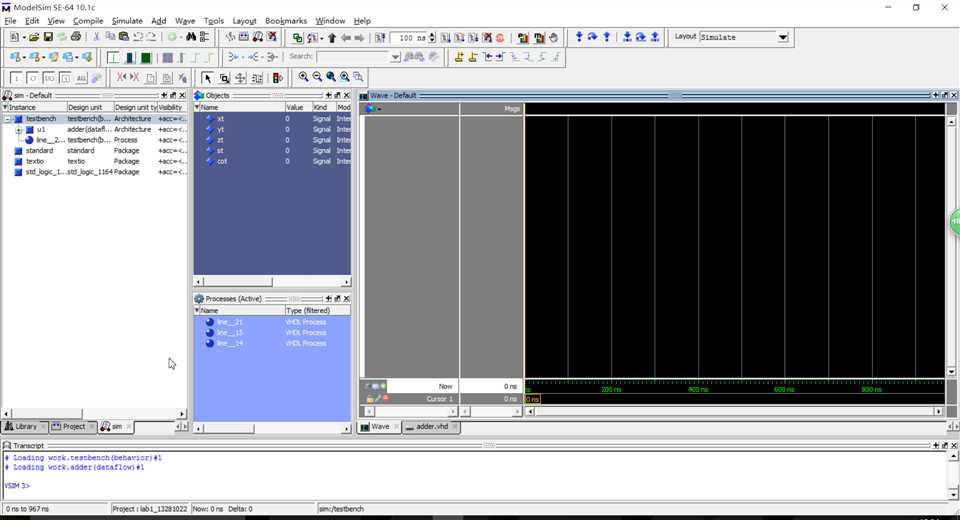This screenshot has width=960, height=520.
Task: Click the Run All icon
Action: (473, 38)
